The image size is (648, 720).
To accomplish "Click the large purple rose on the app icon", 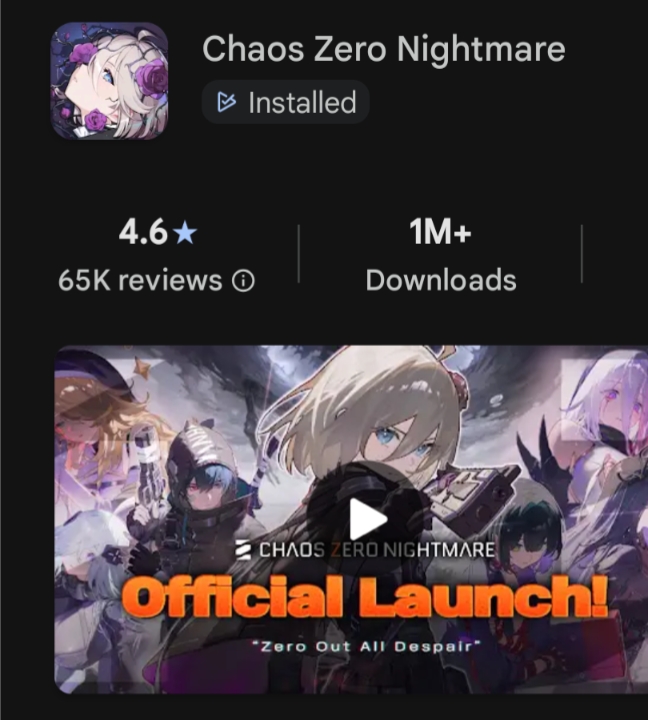I will (154, 79).
